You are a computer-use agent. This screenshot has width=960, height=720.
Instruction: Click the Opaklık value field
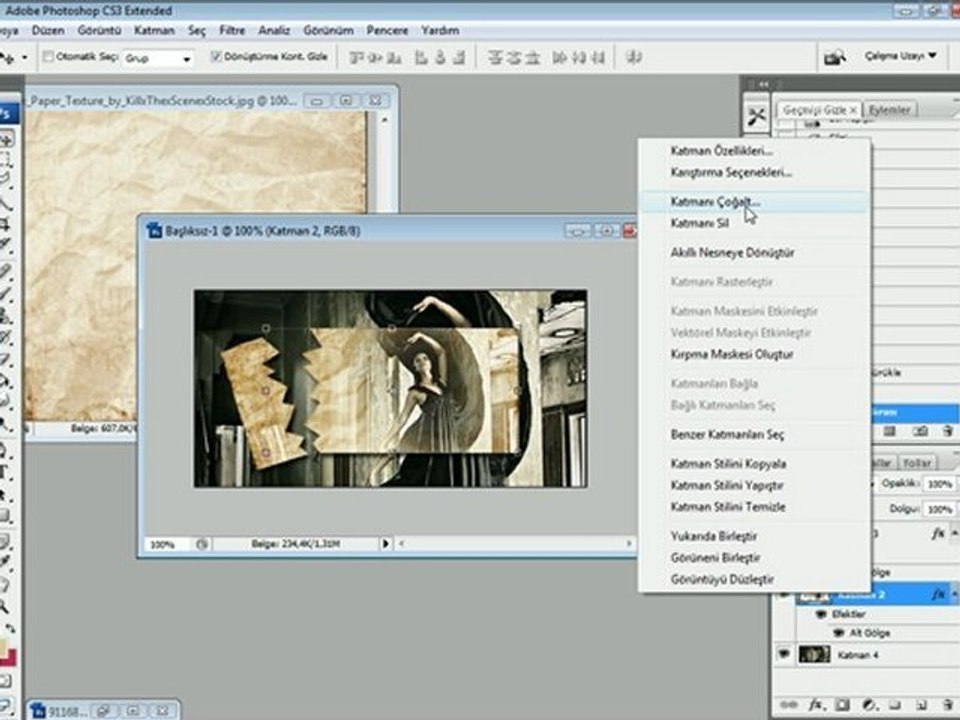click(940, 484)
